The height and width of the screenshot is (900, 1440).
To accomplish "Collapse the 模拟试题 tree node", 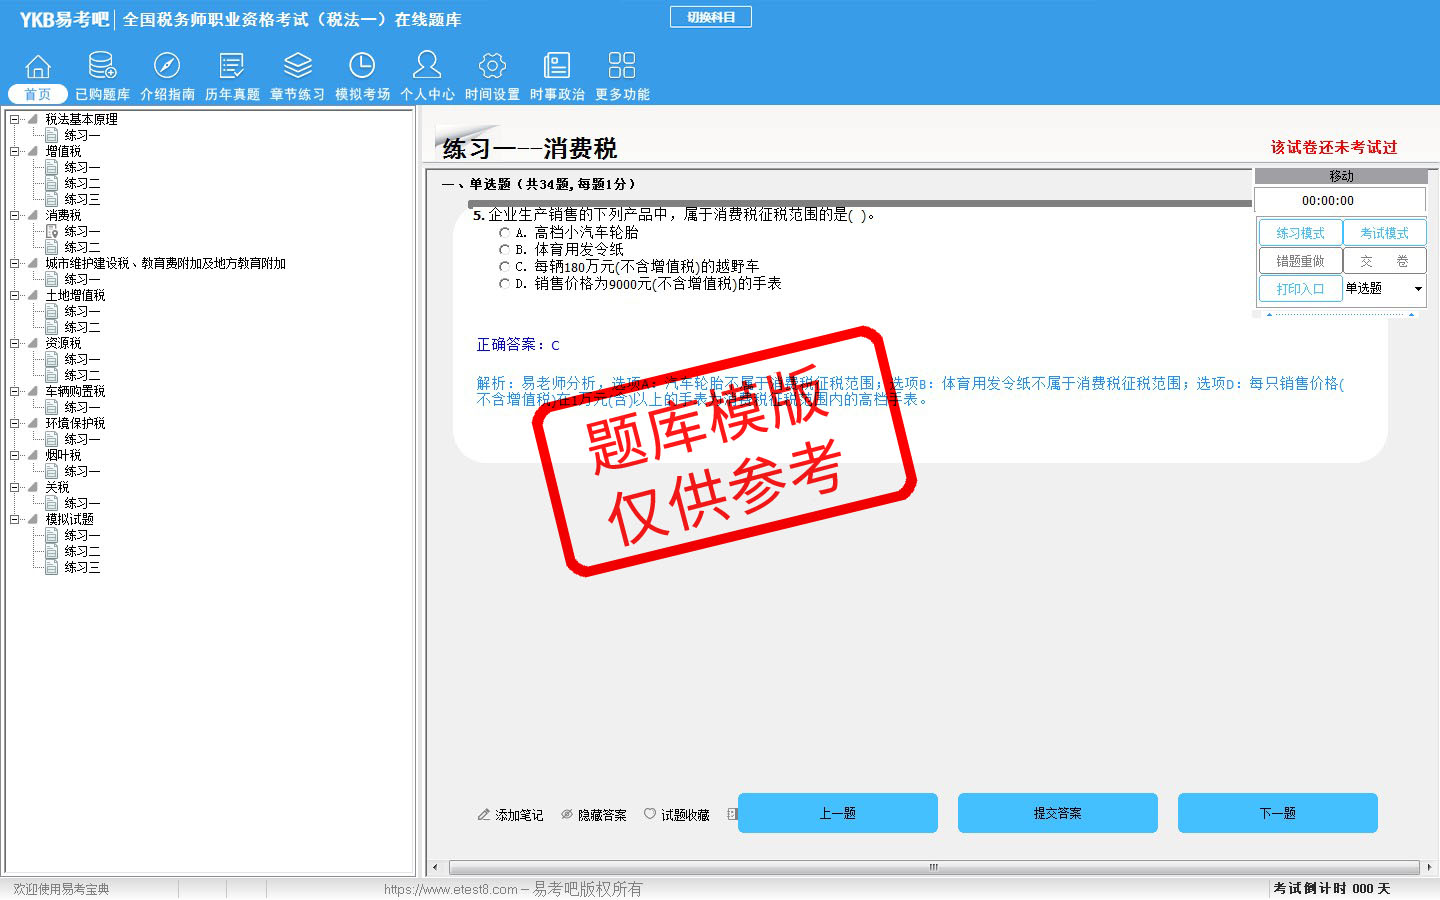I will [15, 520].
